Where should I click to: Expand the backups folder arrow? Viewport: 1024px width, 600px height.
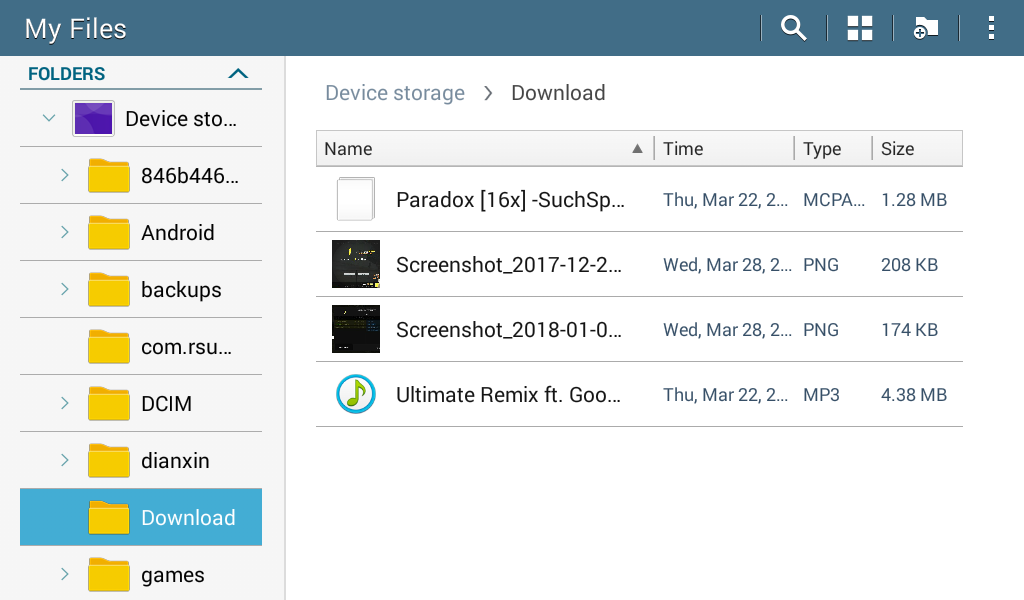[x=65, y=289]
